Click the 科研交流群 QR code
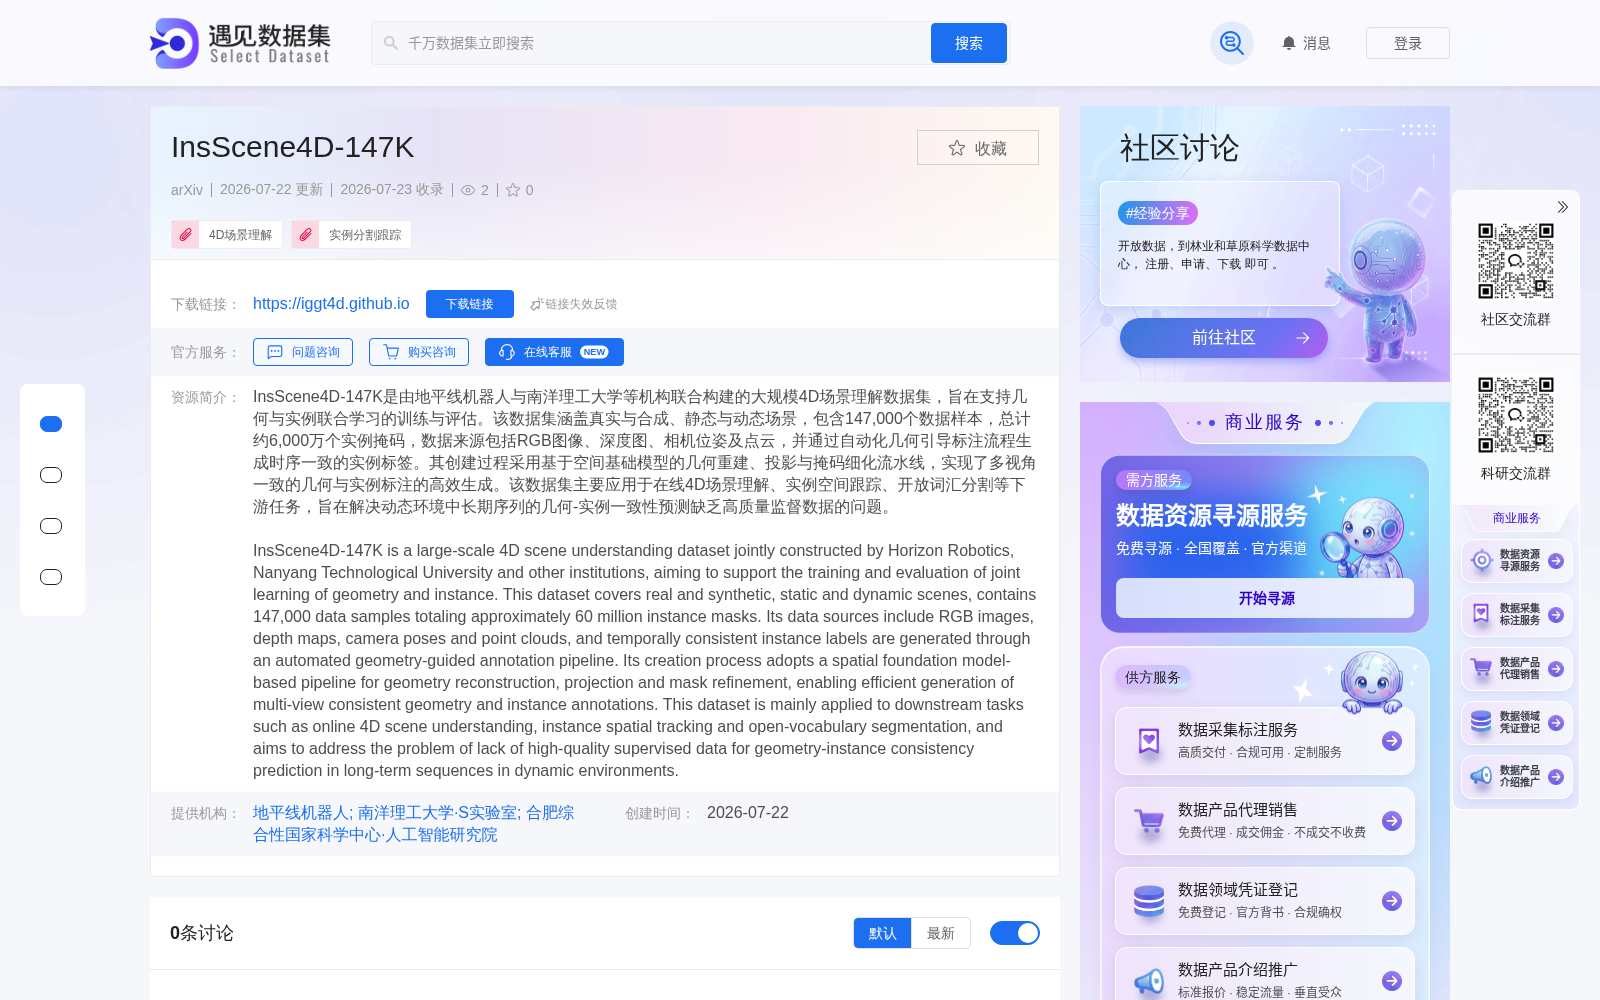The width and height of the screenshot is (1600, 1000). pyautogui.click(x=1516, y=415)
